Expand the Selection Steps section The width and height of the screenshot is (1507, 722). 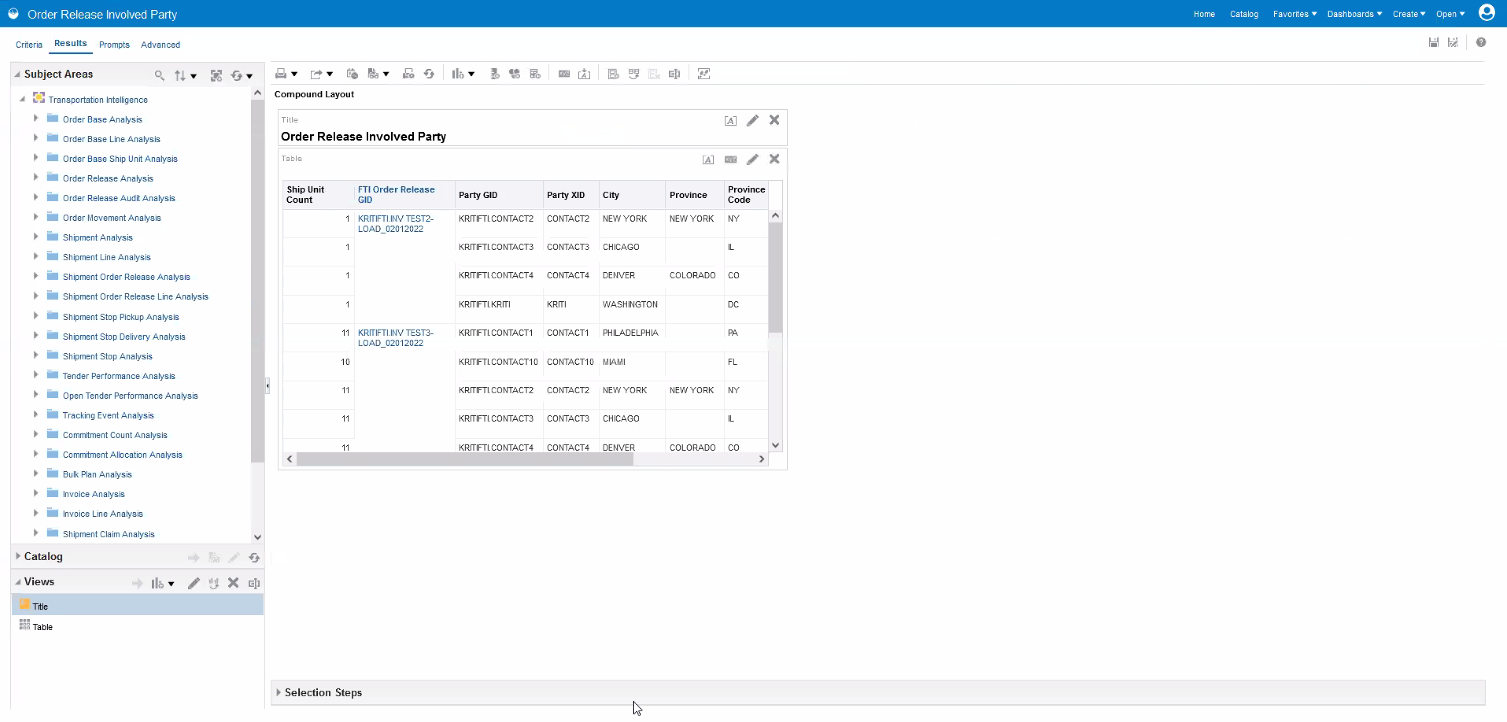pos(279,692)
